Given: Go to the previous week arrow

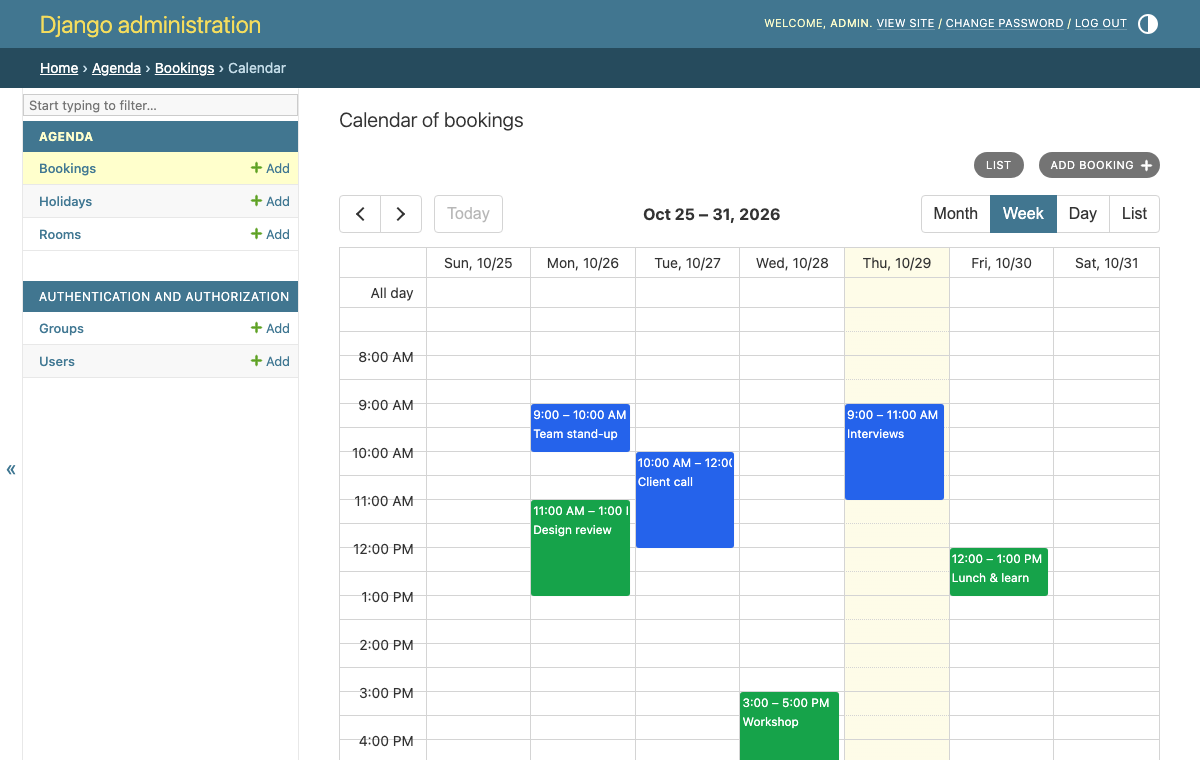Looking at the screenshot, I should click(x=360, y=214).
